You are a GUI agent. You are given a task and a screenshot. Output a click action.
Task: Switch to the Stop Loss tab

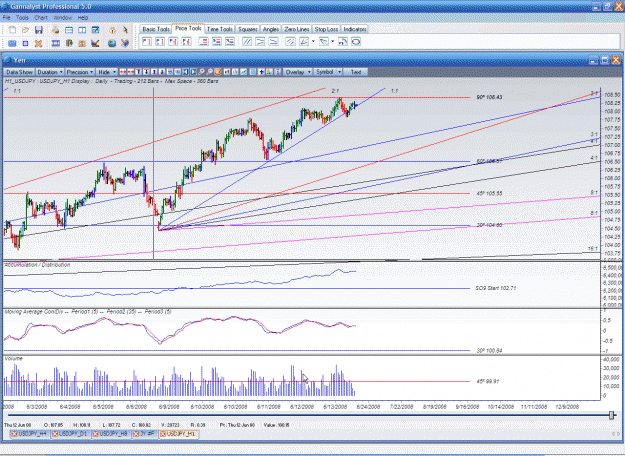(326, 29)
